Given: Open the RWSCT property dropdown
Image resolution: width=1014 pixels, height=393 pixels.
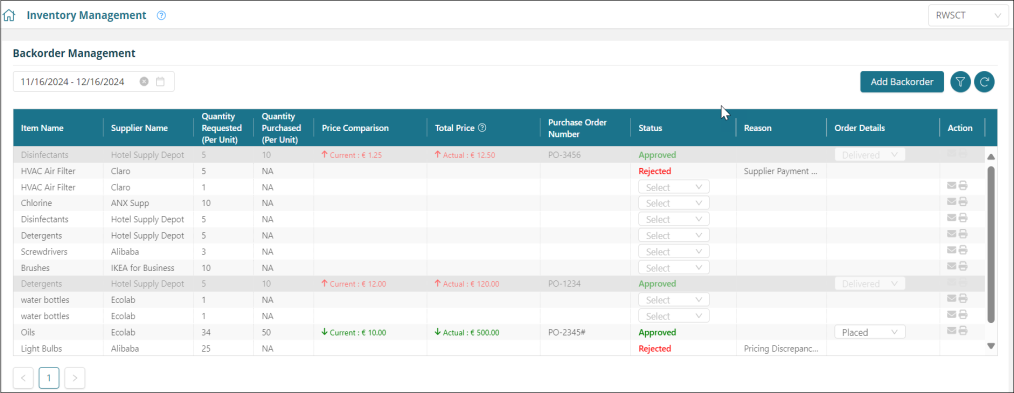Looking at the screenshot, I should 968,16.
